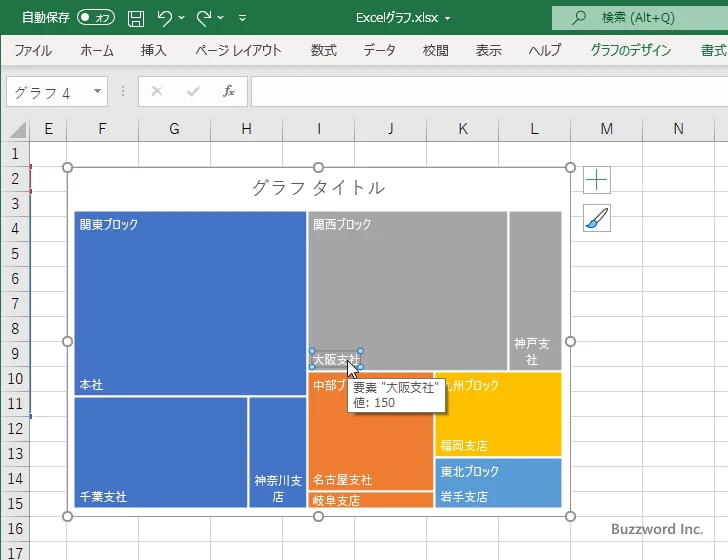Switch to グラフのデザイン tab
The image size is (728, 560).
pos(630,50)
